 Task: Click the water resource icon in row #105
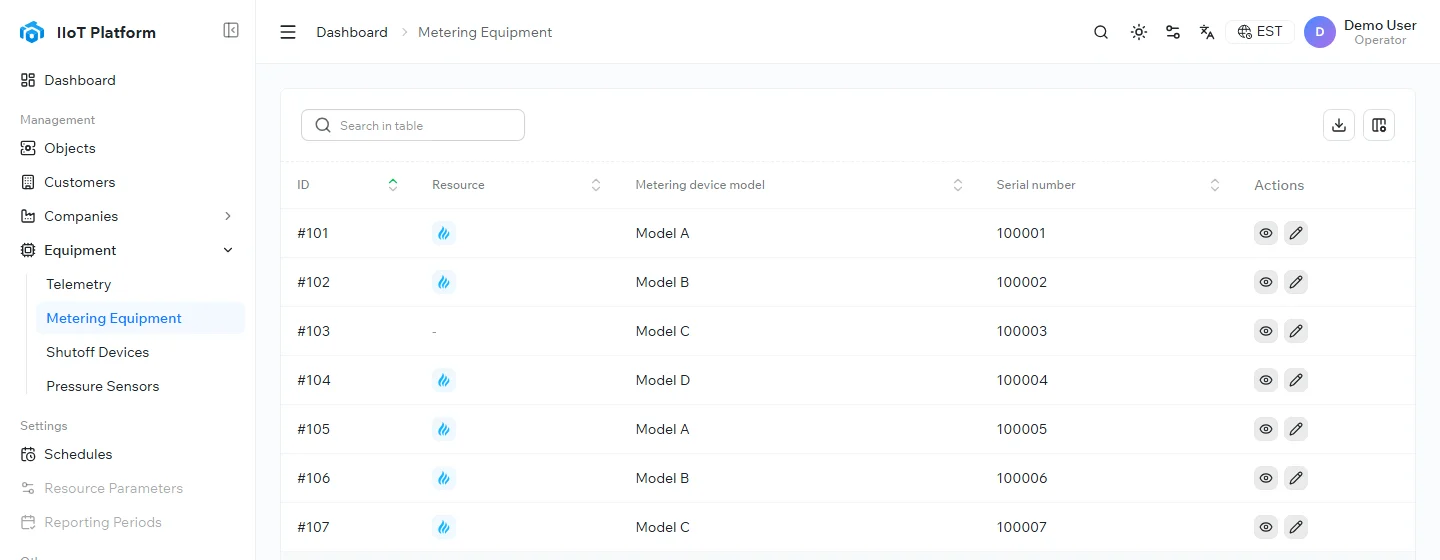point(444,429)
